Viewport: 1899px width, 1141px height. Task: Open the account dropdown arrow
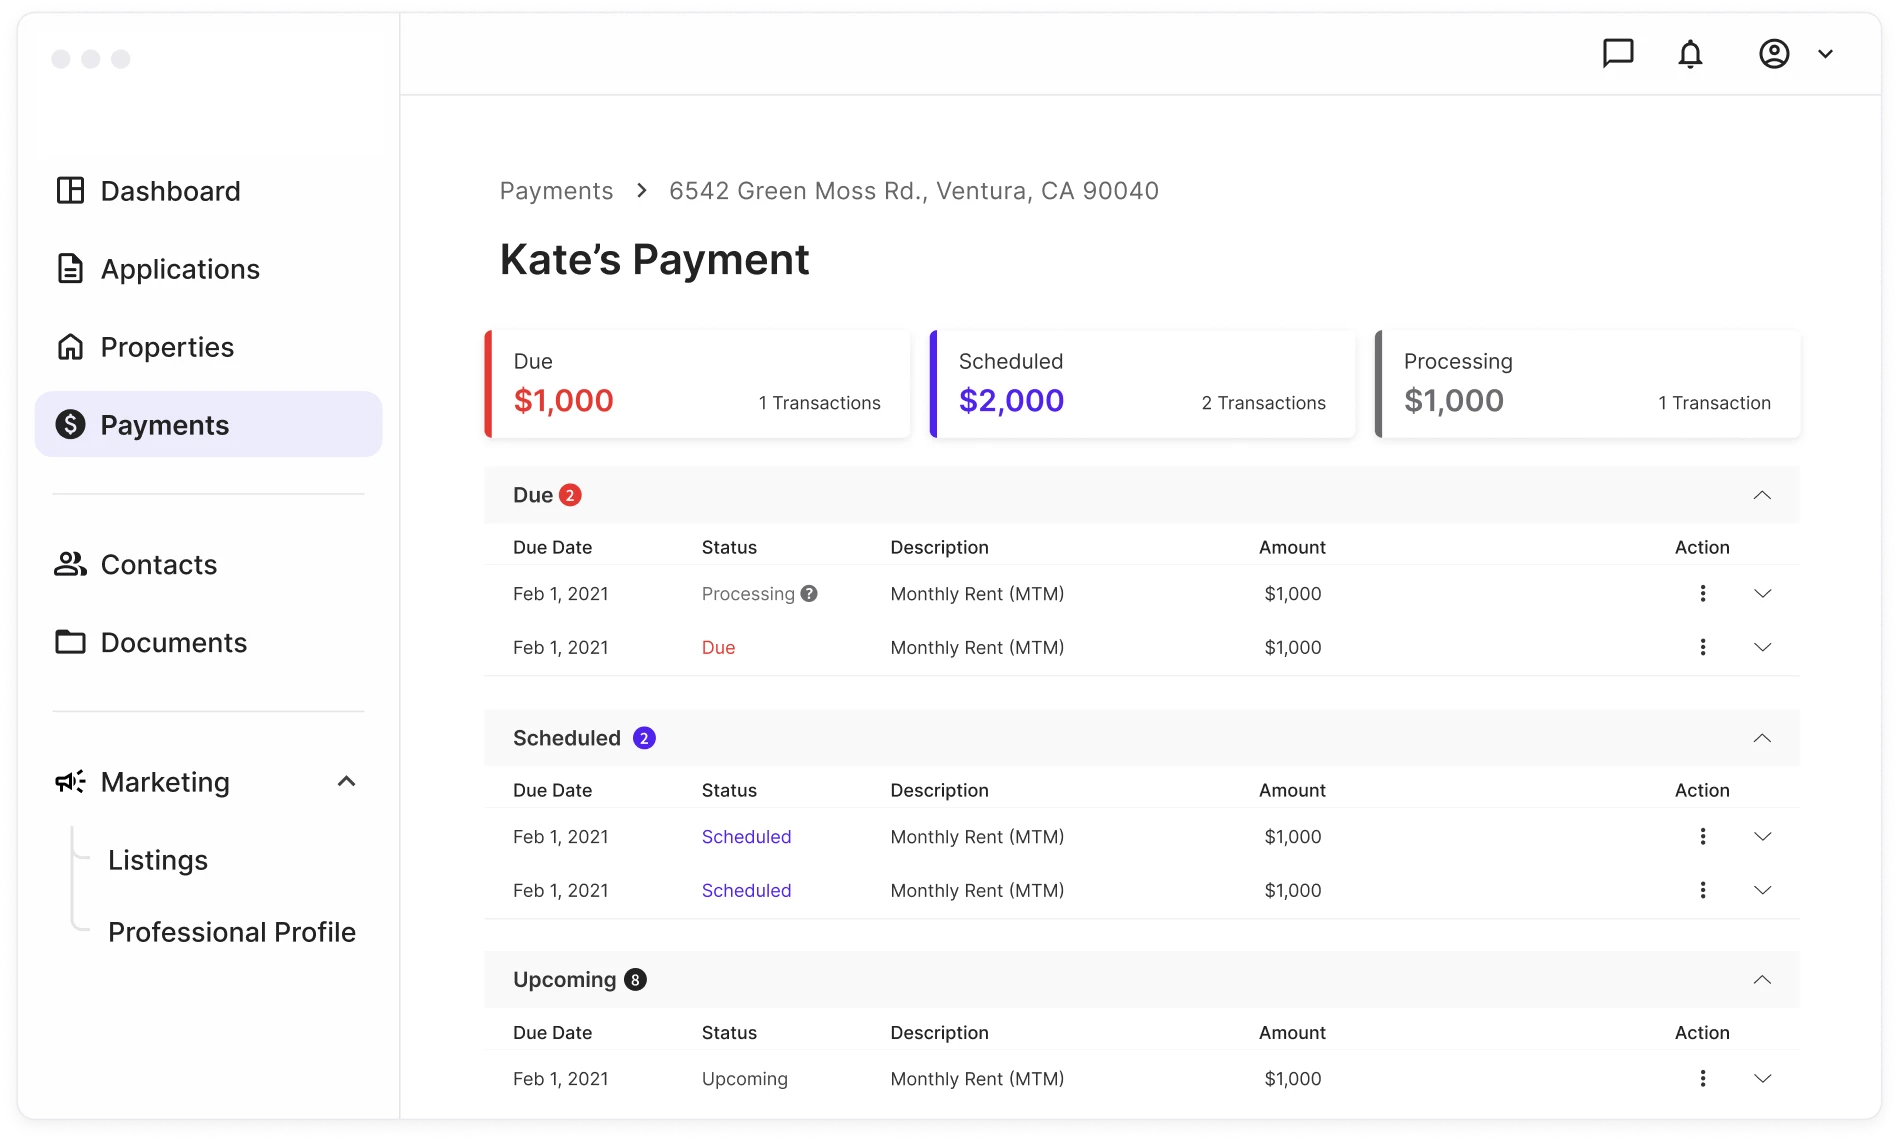(1825, 54)
